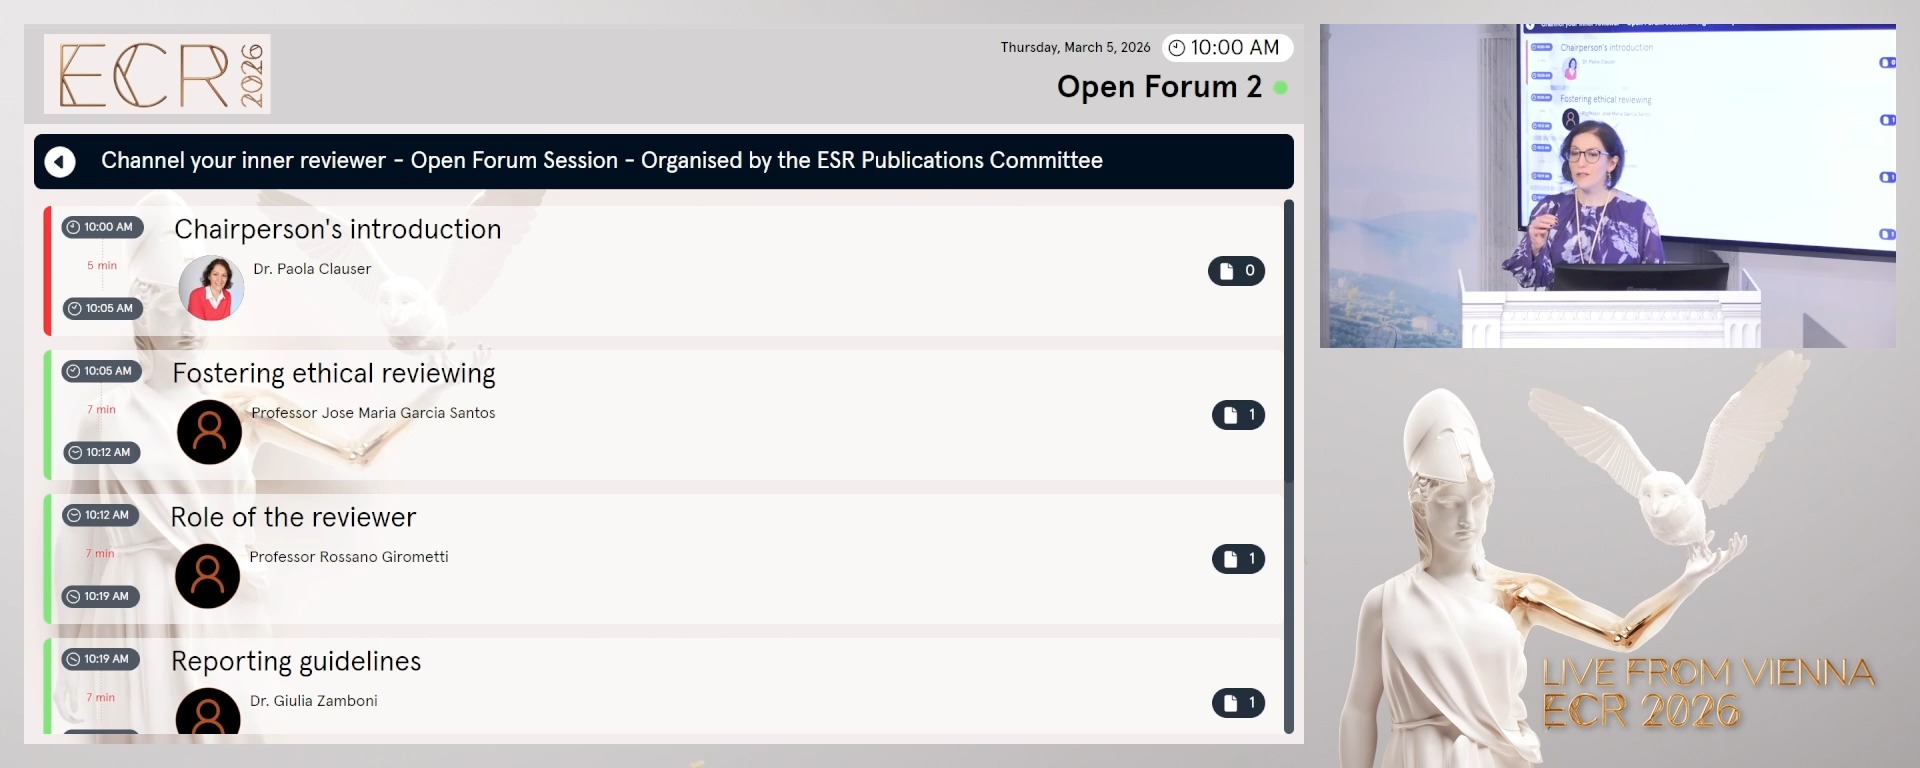Click the 10:00 AM clock display
The height and width of the screenshot is (768, 1920).
coord(1227,48)
